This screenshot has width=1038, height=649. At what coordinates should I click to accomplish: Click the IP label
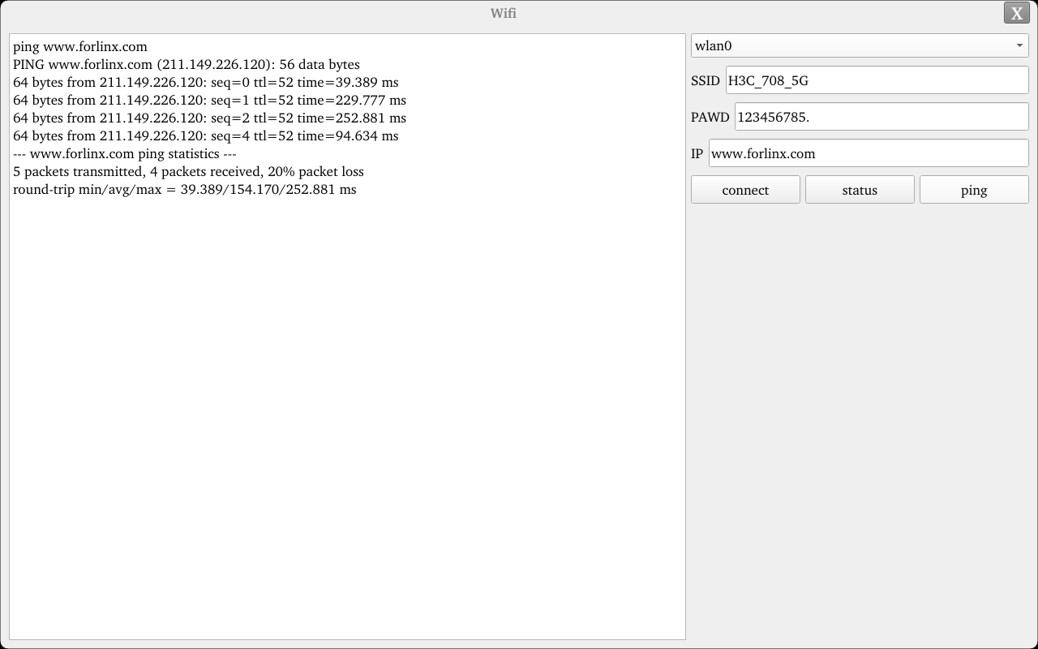point(697,154)
